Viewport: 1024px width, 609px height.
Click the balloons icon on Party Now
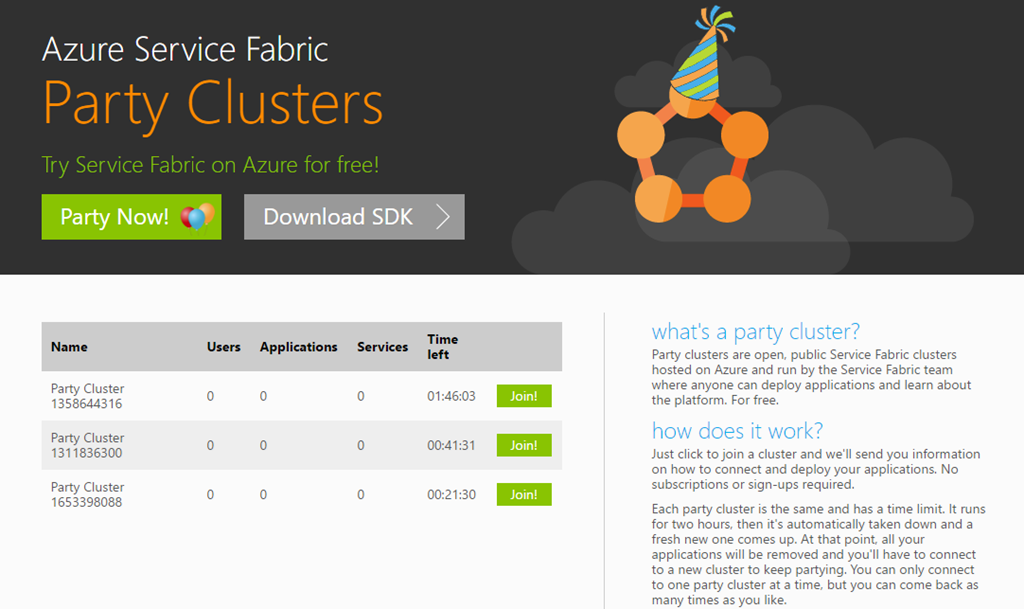(198, 217)
